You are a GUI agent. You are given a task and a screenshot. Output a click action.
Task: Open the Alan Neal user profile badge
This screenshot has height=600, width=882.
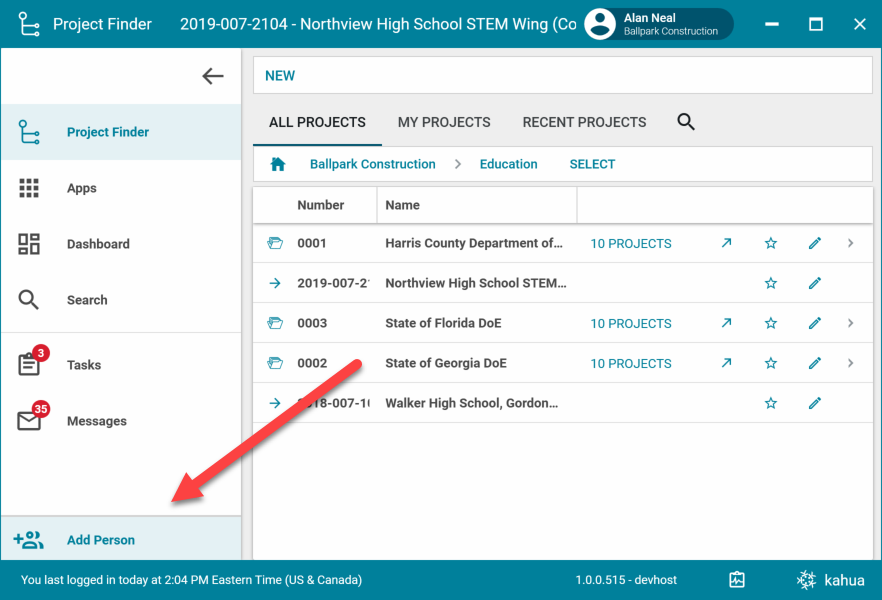[x=658, y=24]
